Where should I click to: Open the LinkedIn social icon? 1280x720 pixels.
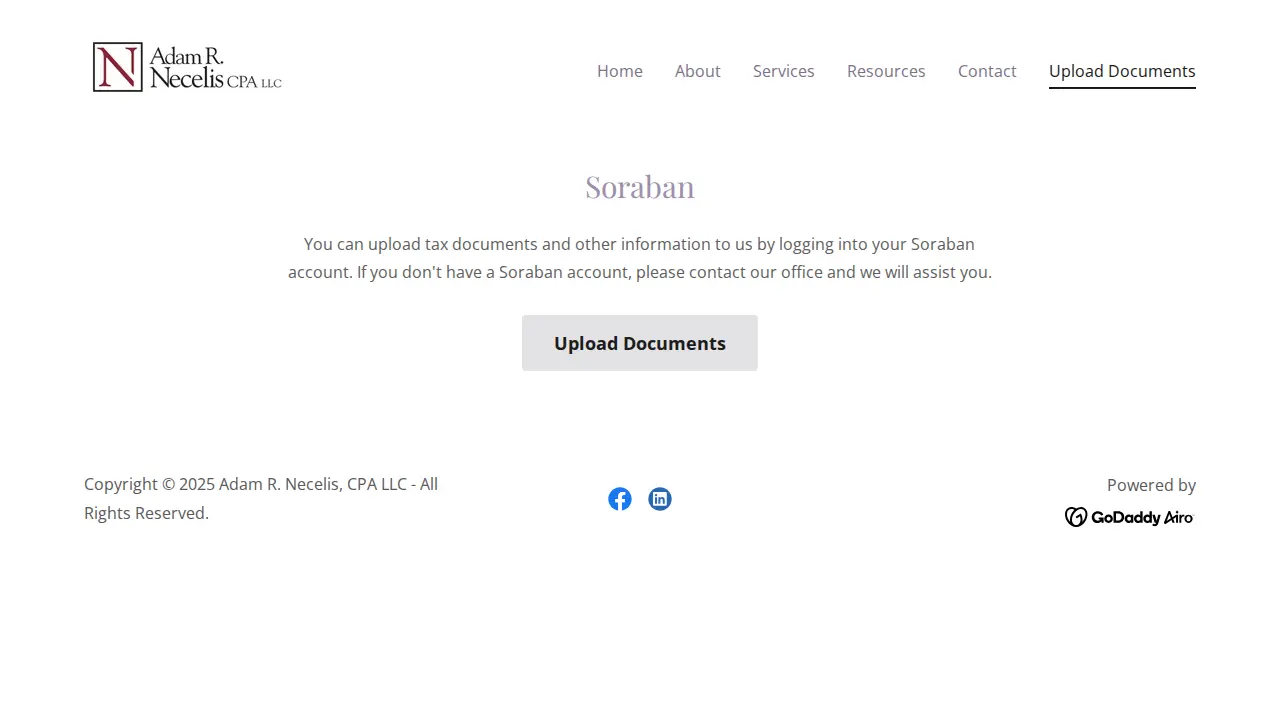pyautogui.click(x=660, y=499)
